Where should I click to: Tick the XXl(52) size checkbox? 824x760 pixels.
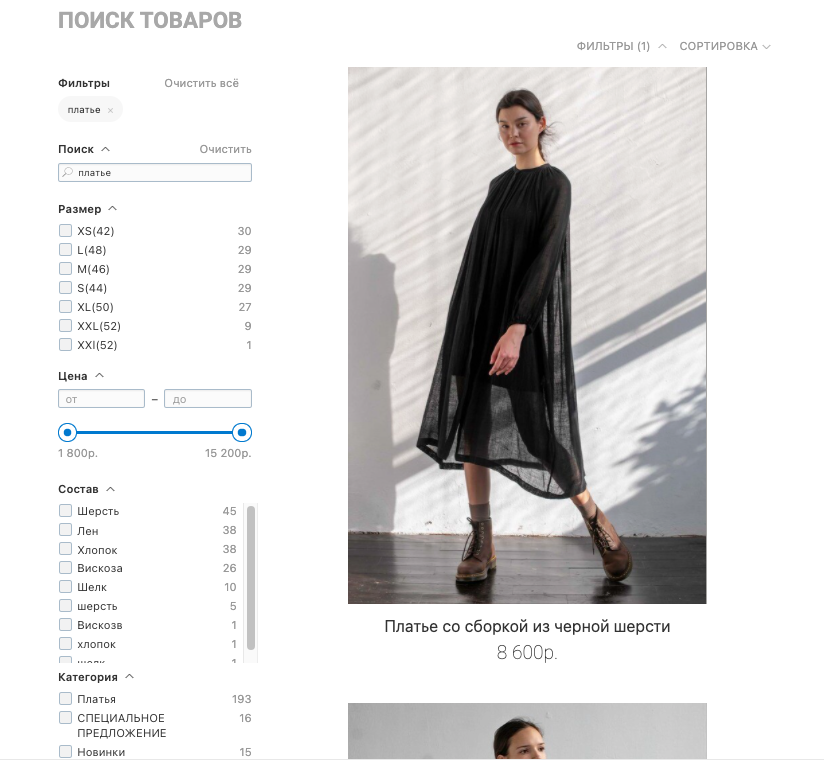coord(65,345)
